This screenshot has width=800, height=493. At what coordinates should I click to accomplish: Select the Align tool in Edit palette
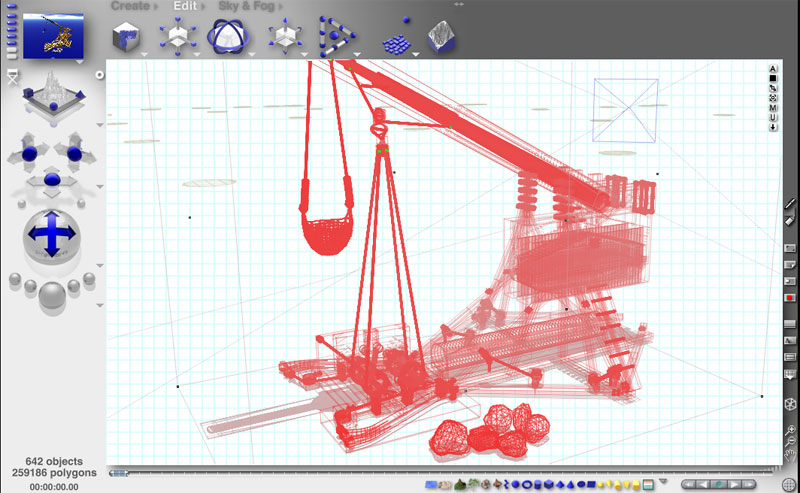335,37
